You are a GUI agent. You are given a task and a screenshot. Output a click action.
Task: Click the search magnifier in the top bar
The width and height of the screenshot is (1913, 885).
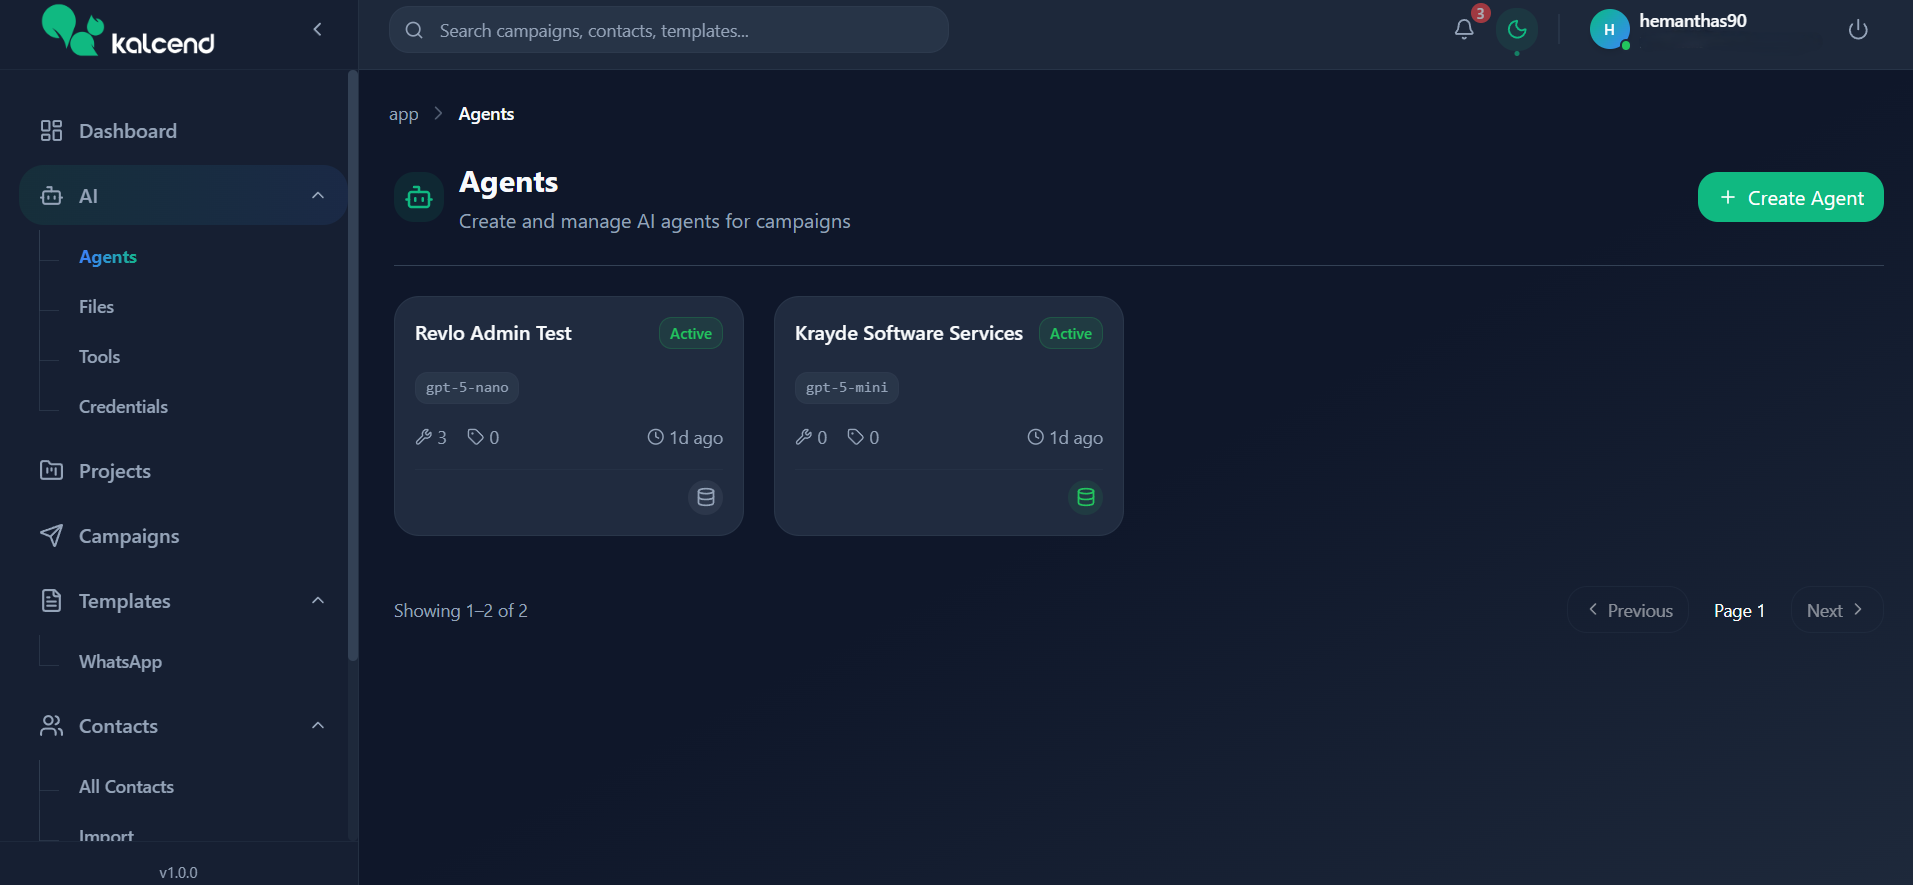pyautogui.click(x=413, y=30)
